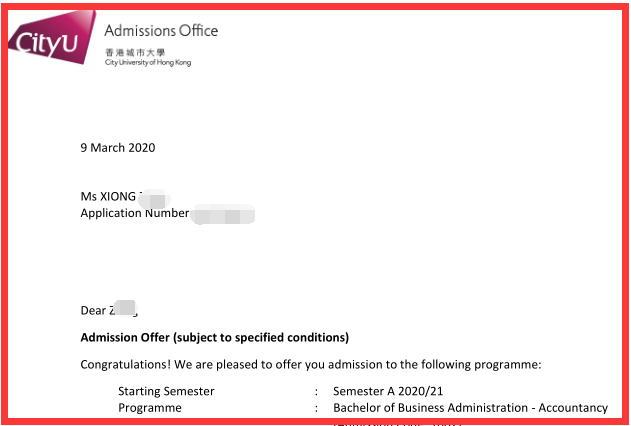Viewport: 631px width, 426px height.
Task: Click the blurred name in the salutation
Action: [123, 310]
